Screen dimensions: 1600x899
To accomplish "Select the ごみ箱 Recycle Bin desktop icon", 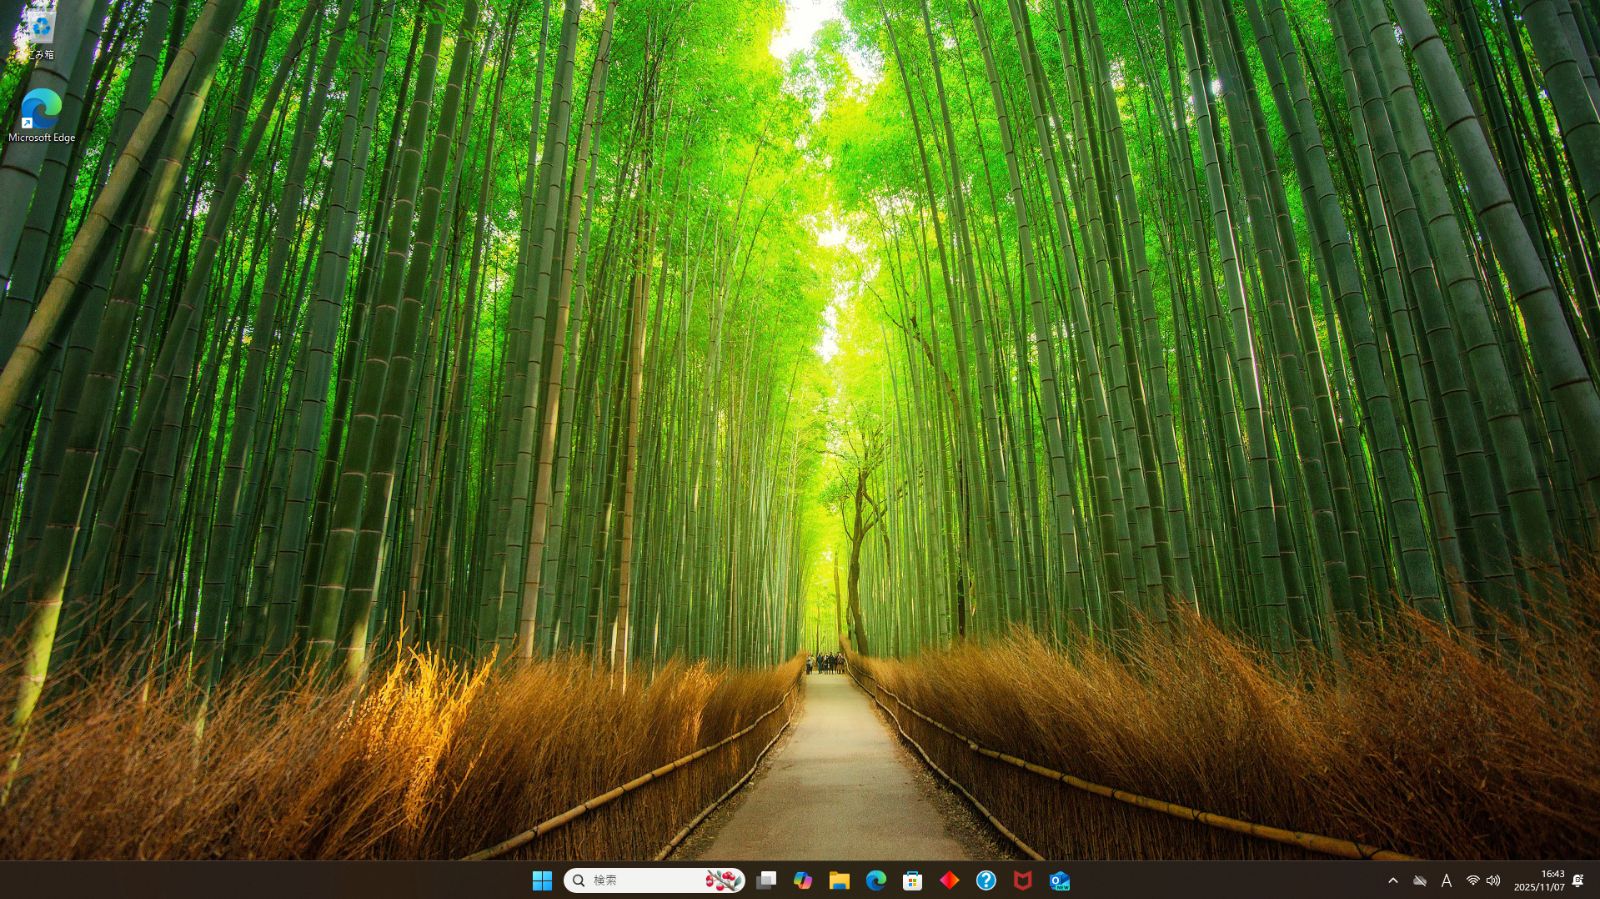I will click(x=40, y=33).
